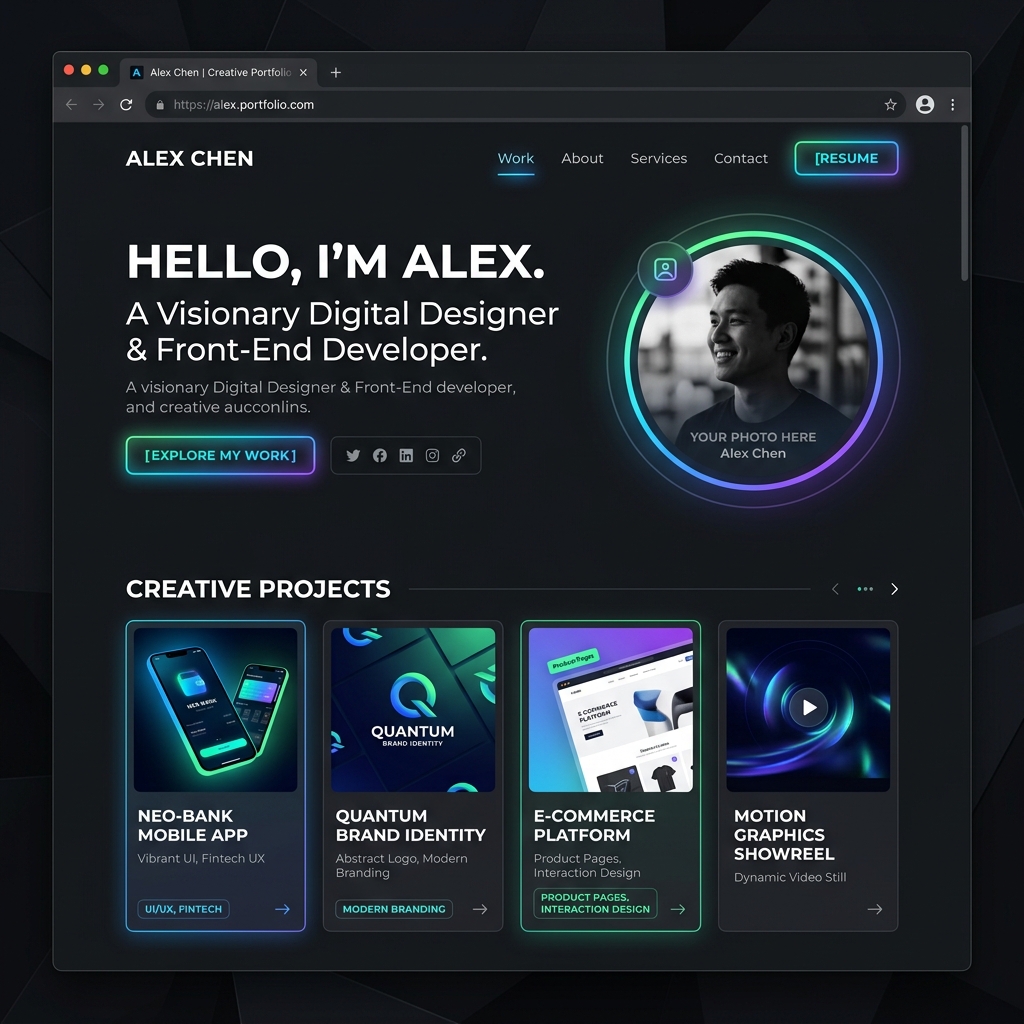Open Alex's Twitter profile icon
This screenshot has width=1024, height=1024.
pyautogui.click(x=353, y=455)
